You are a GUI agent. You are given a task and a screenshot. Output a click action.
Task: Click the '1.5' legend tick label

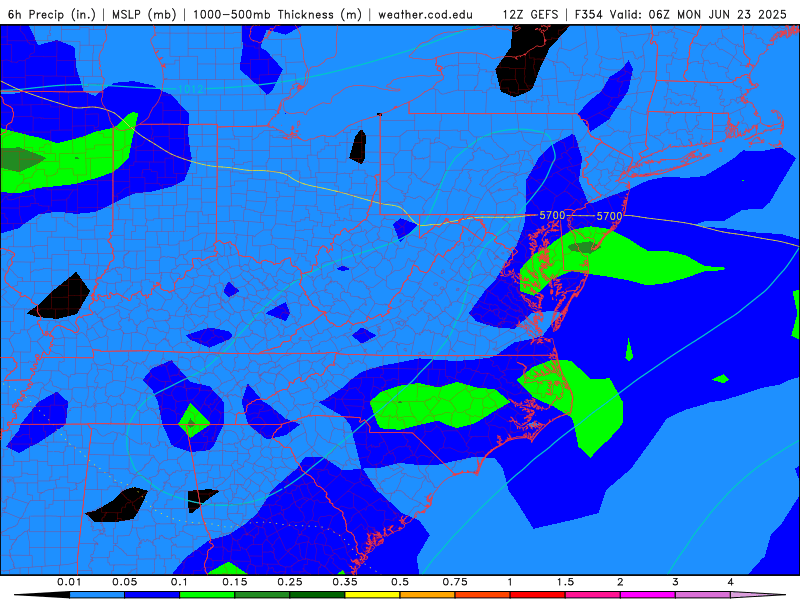[565, 582]
